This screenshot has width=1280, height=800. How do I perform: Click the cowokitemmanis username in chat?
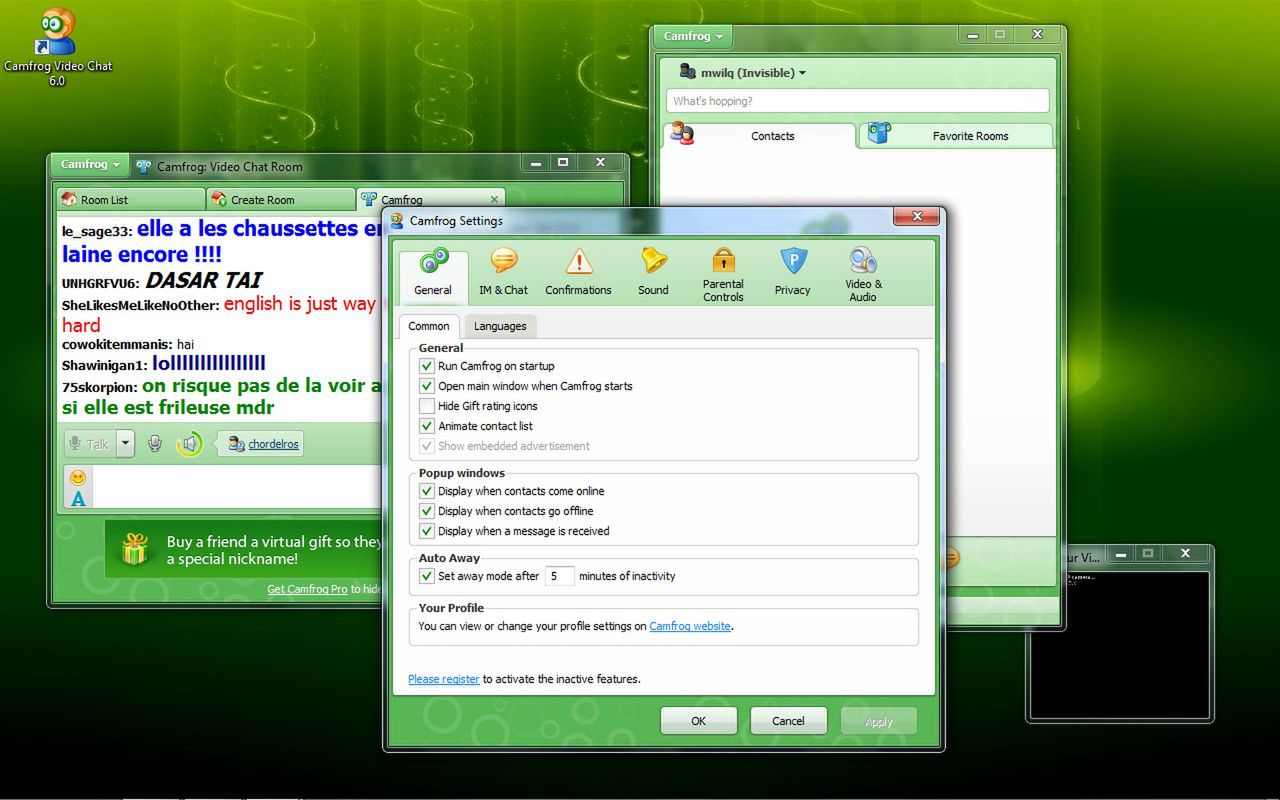click(117, 345)
